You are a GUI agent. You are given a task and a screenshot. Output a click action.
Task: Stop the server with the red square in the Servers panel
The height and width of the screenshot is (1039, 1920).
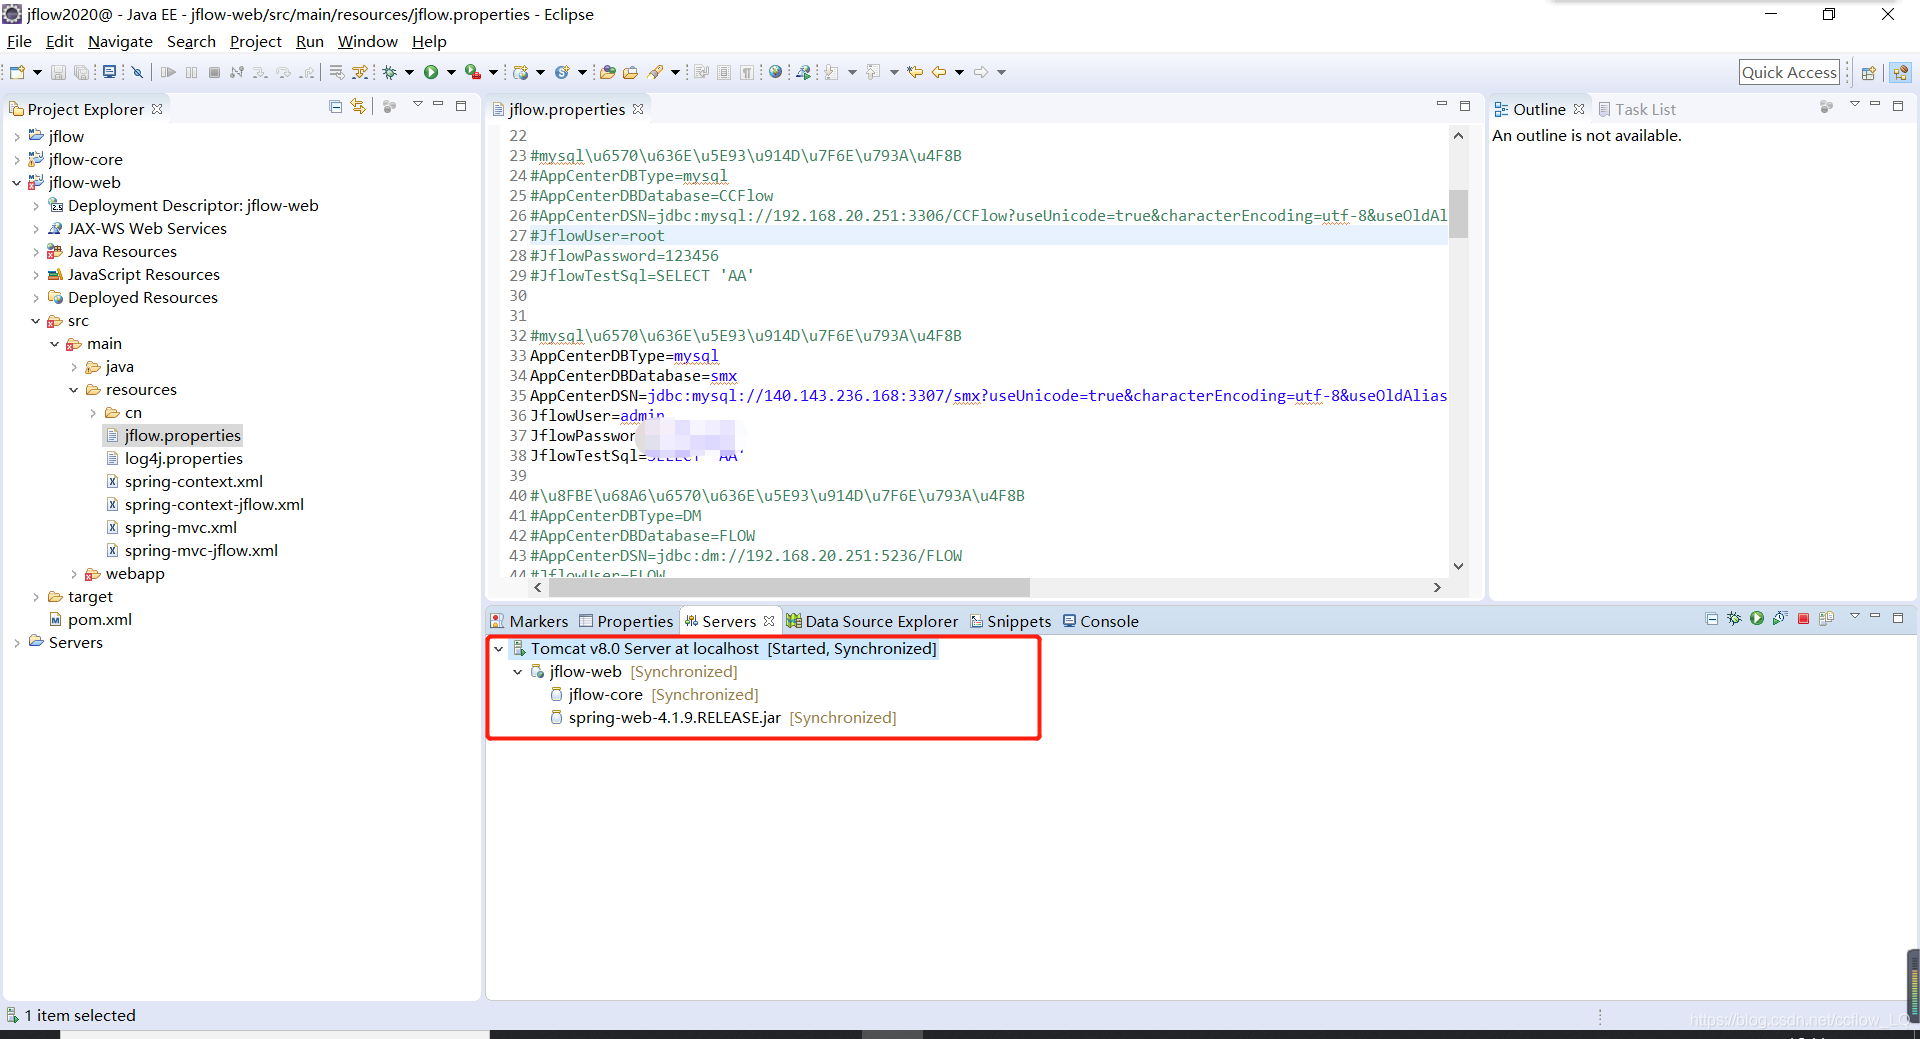1803,619
